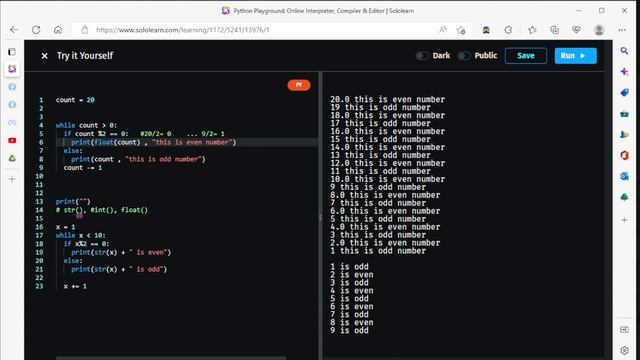
Task: Click the PY language badge
Action: [x=299, y=85]
